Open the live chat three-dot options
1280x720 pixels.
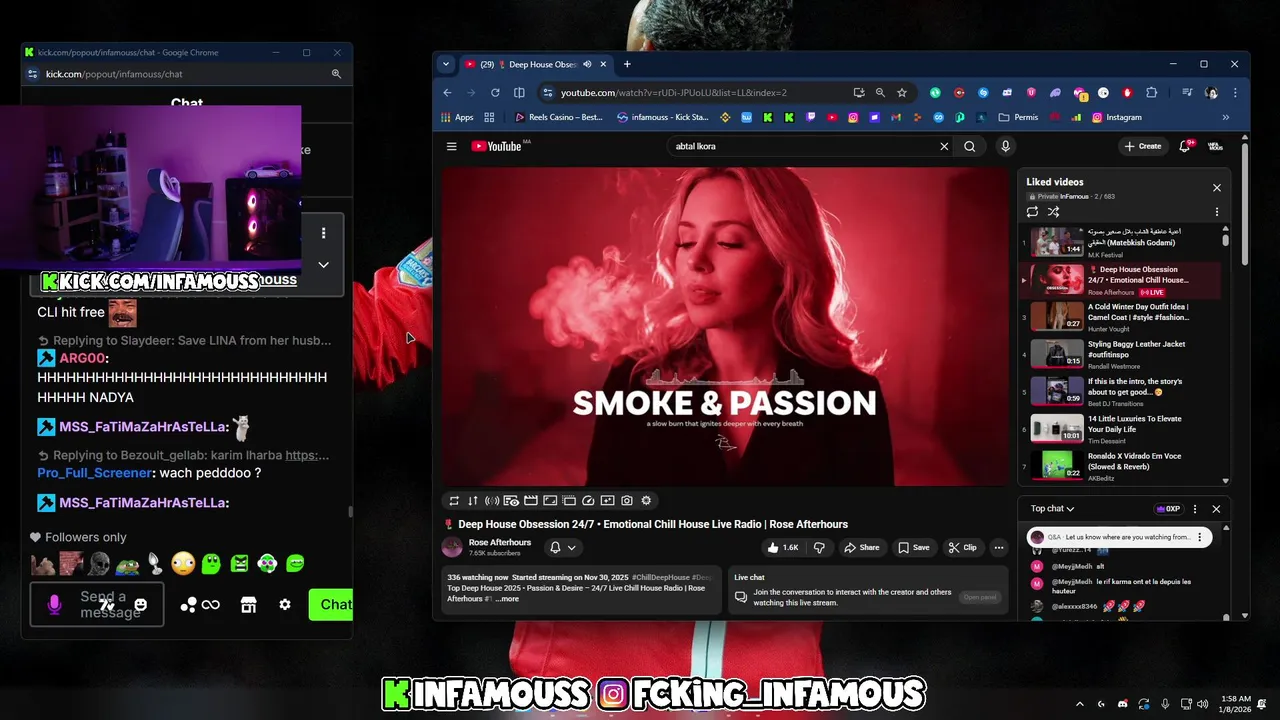1194,509
